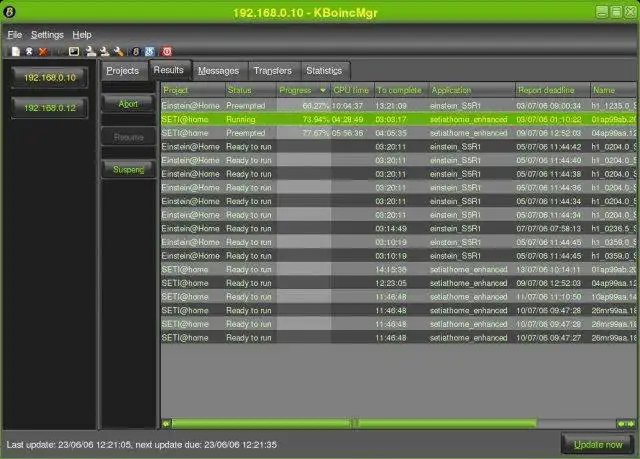Click the Last update status bar text
This screenshot has height=459, width=640.
point(142,444)
